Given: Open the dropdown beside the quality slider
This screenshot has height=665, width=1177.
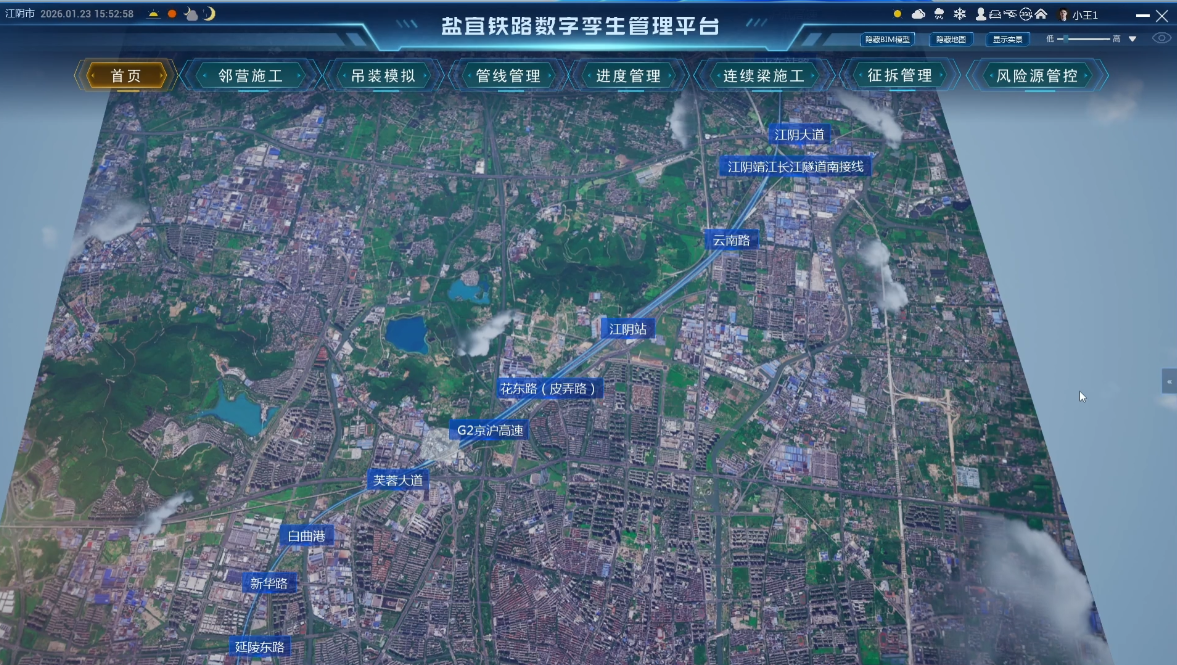Looking at the screenshot, I should point(1134,37).
